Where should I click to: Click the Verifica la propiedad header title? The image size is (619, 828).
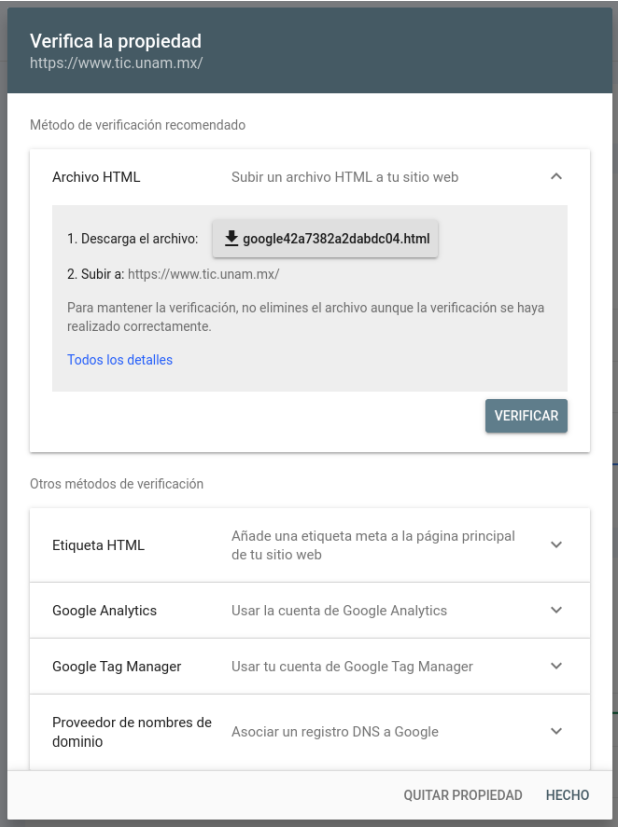(x=116, y=41)
